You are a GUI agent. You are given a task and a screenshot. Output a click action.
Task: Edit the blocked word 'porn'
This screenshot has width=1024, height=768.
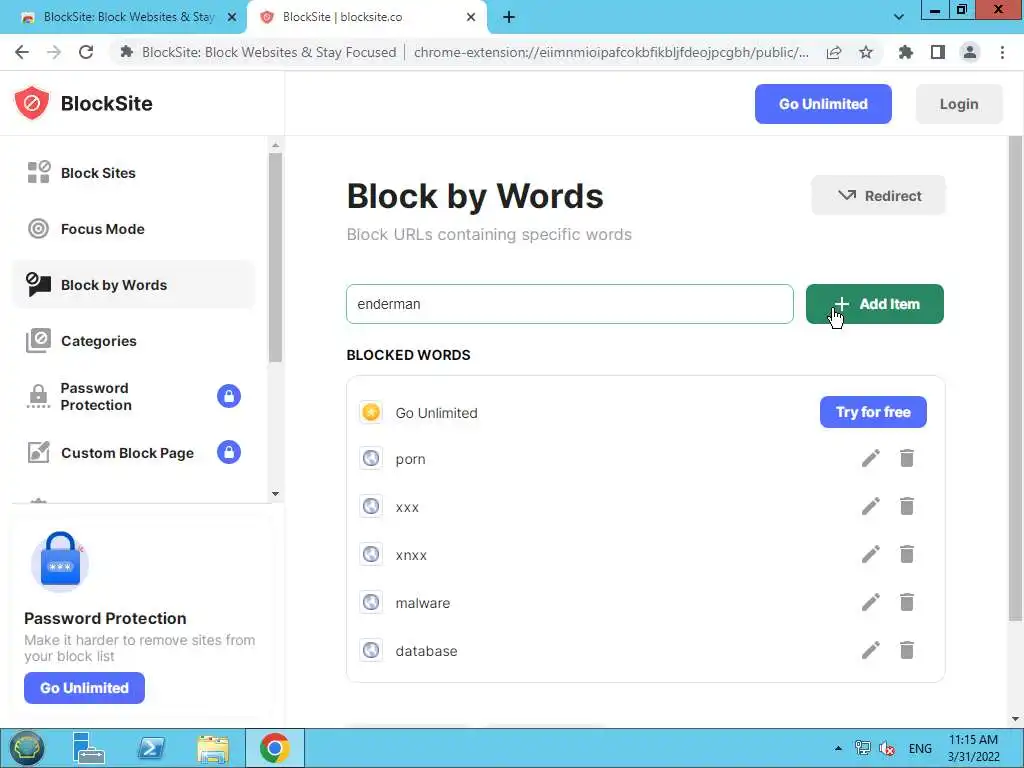[x=871, y=458]
